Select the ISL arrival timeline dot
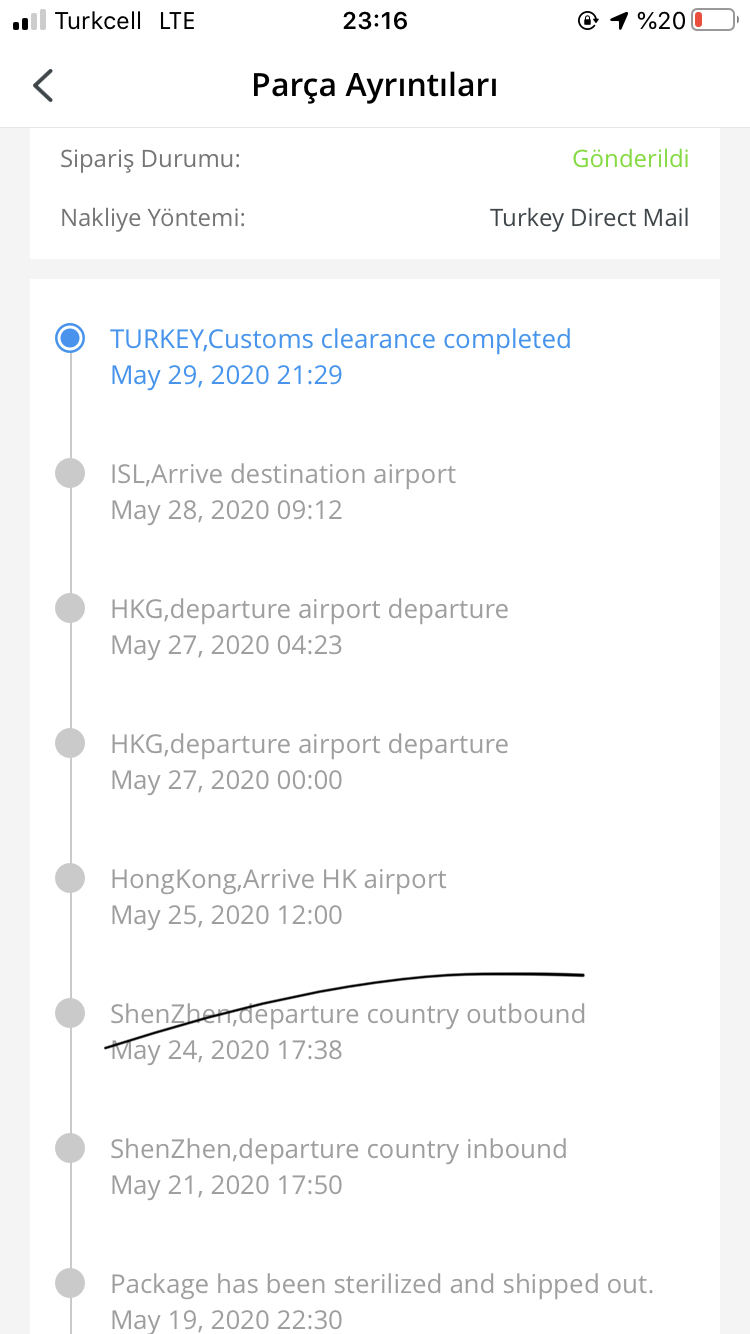 (70, 473)
